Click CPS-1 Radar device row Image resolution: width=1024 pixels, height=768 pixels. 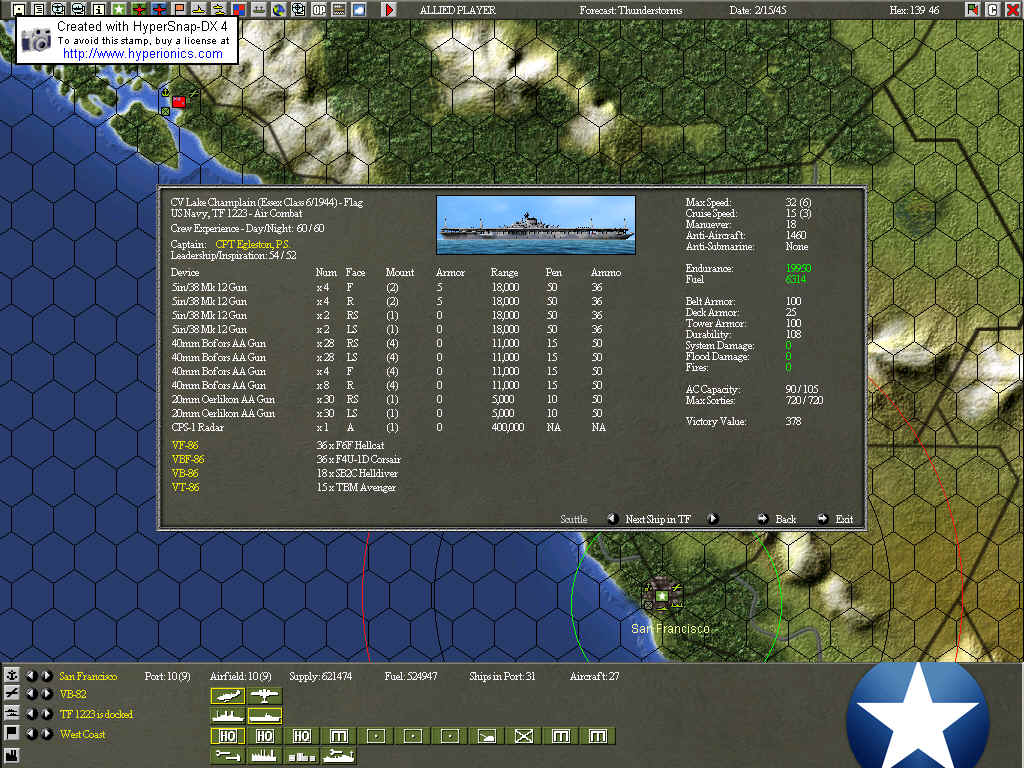(389, 427)
